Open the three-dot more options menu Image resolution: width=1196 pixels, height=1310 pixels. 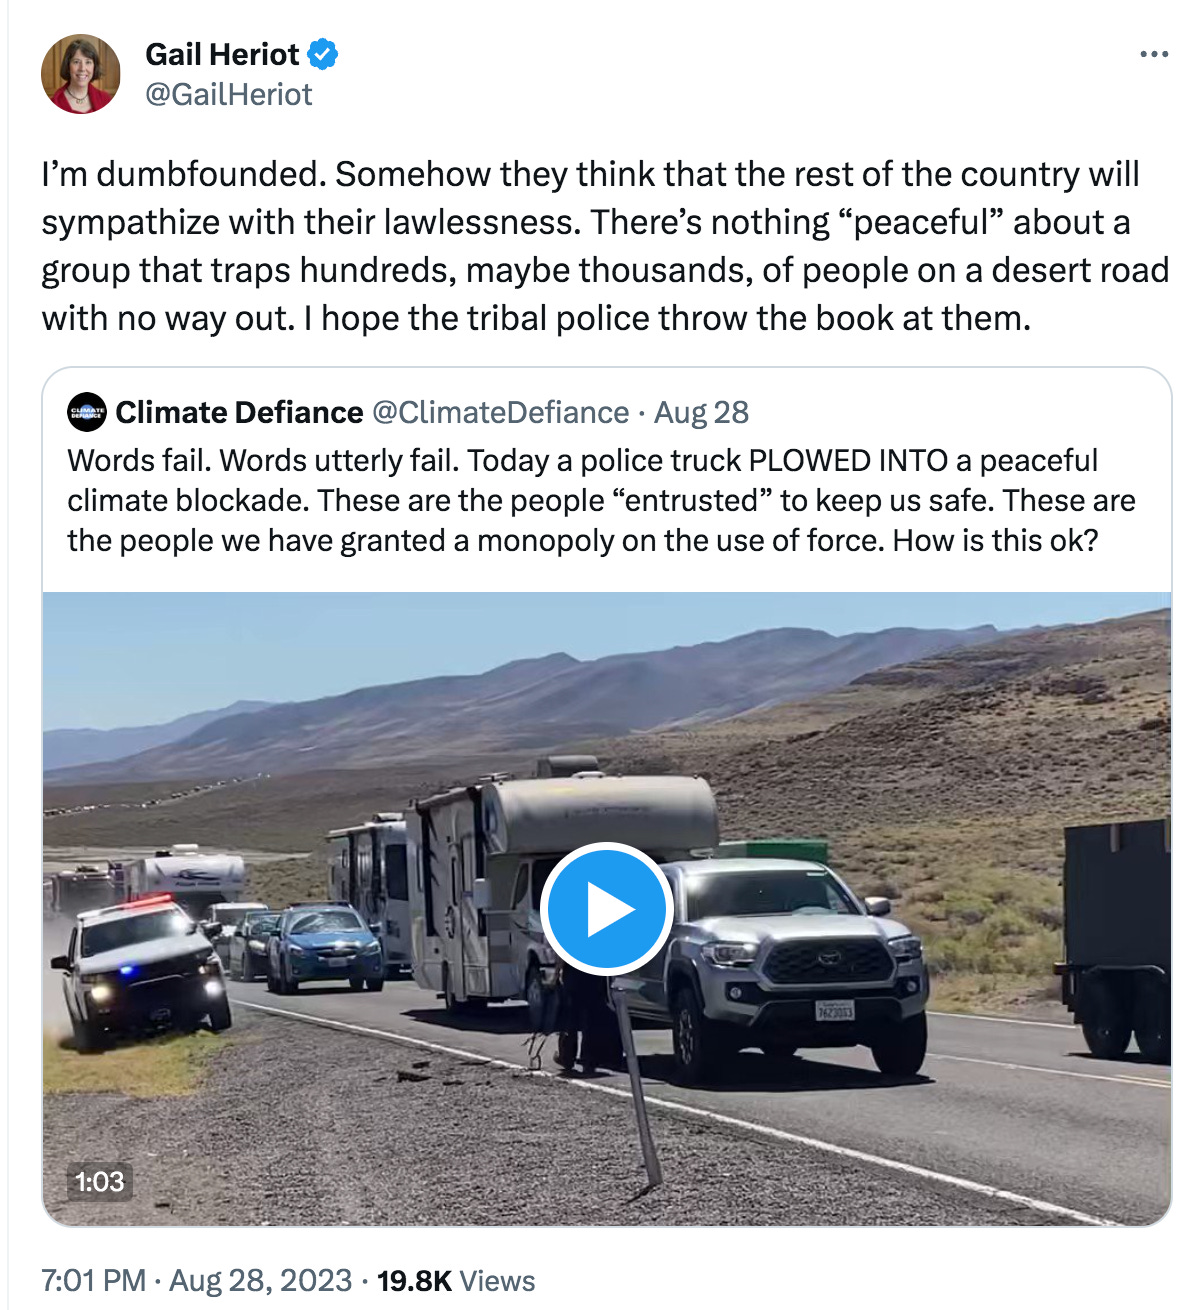[1154, 55]
